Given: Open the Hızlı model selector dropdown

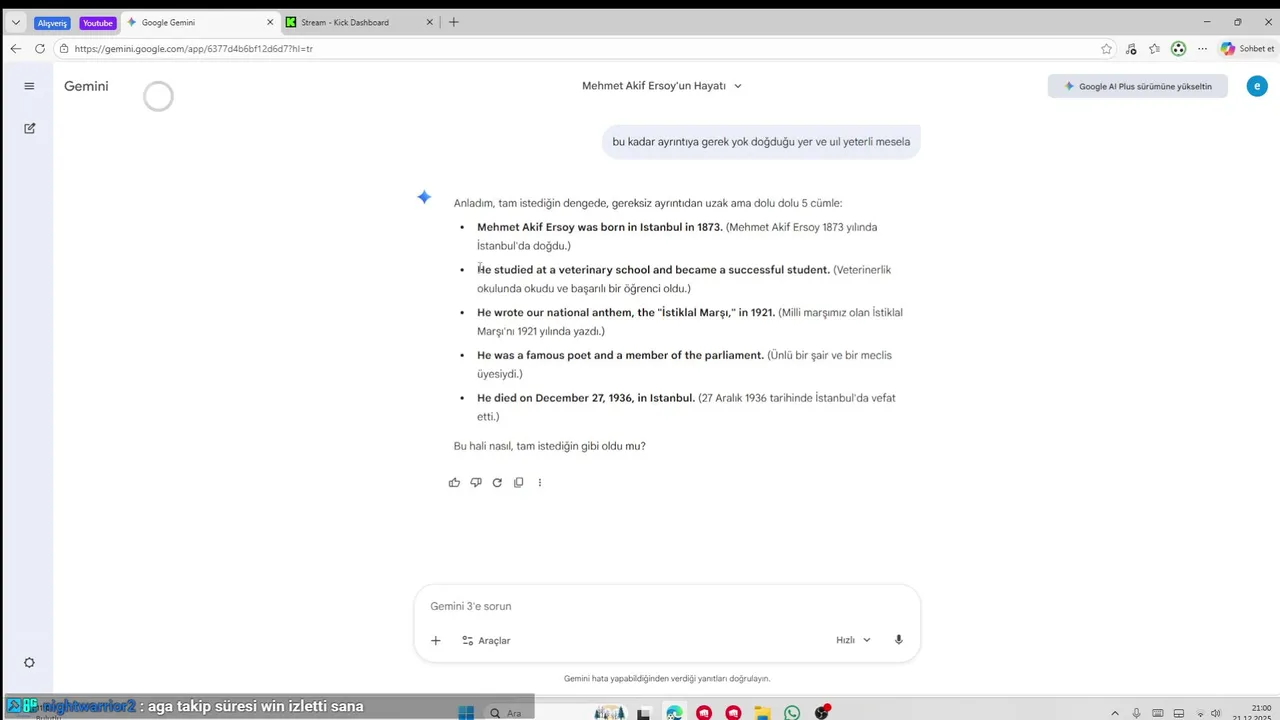Looking at the screenshot, I should 853,640.
